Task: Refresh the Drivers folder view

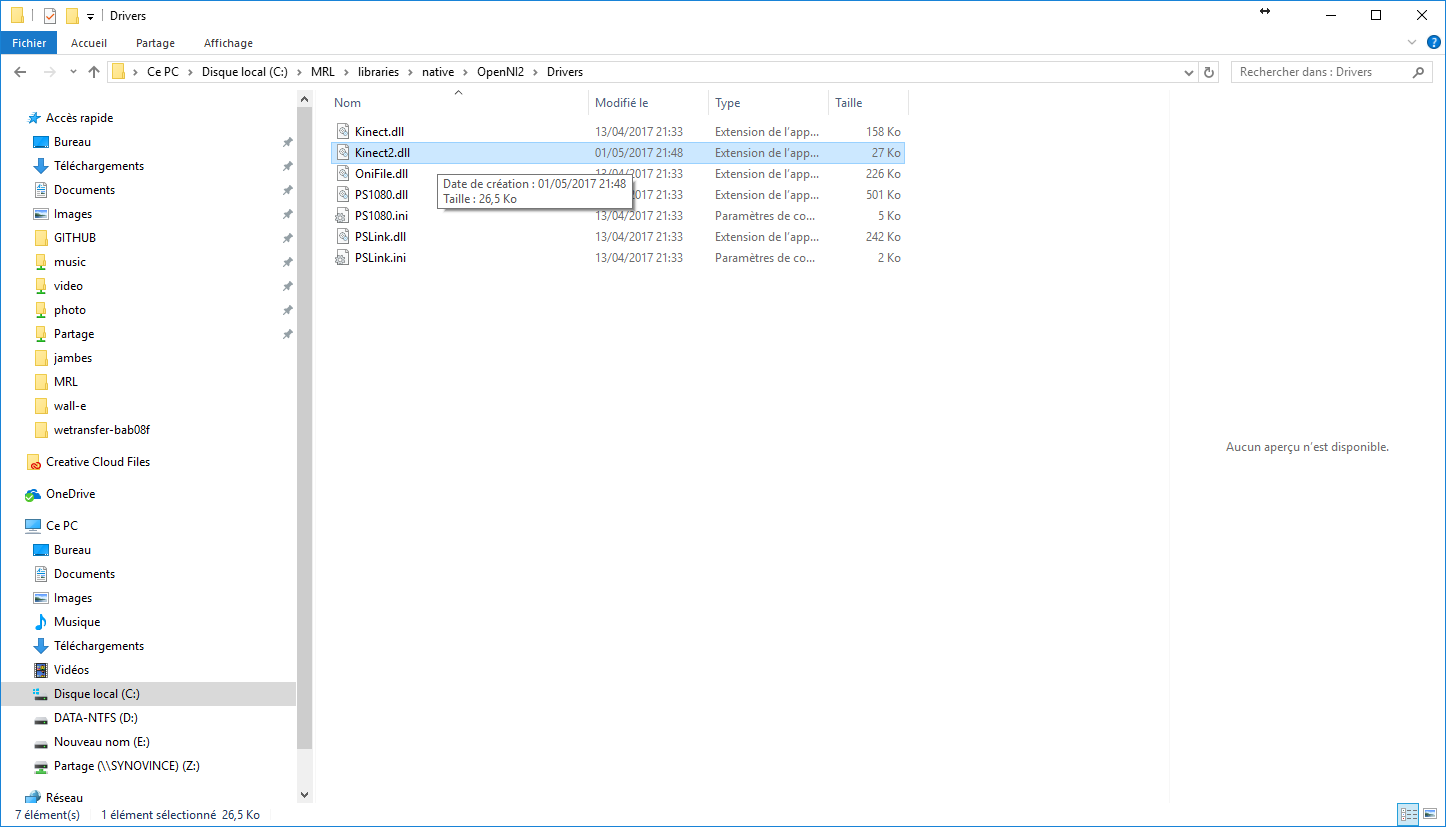Action: tap(1209, 72)
